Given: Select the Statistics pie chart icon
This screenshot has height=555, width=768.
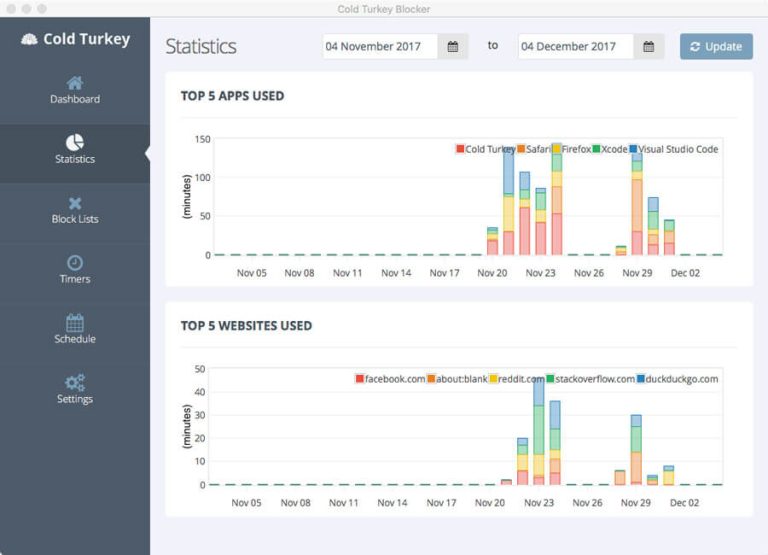Looking at the screenshot, I should 75,142.
